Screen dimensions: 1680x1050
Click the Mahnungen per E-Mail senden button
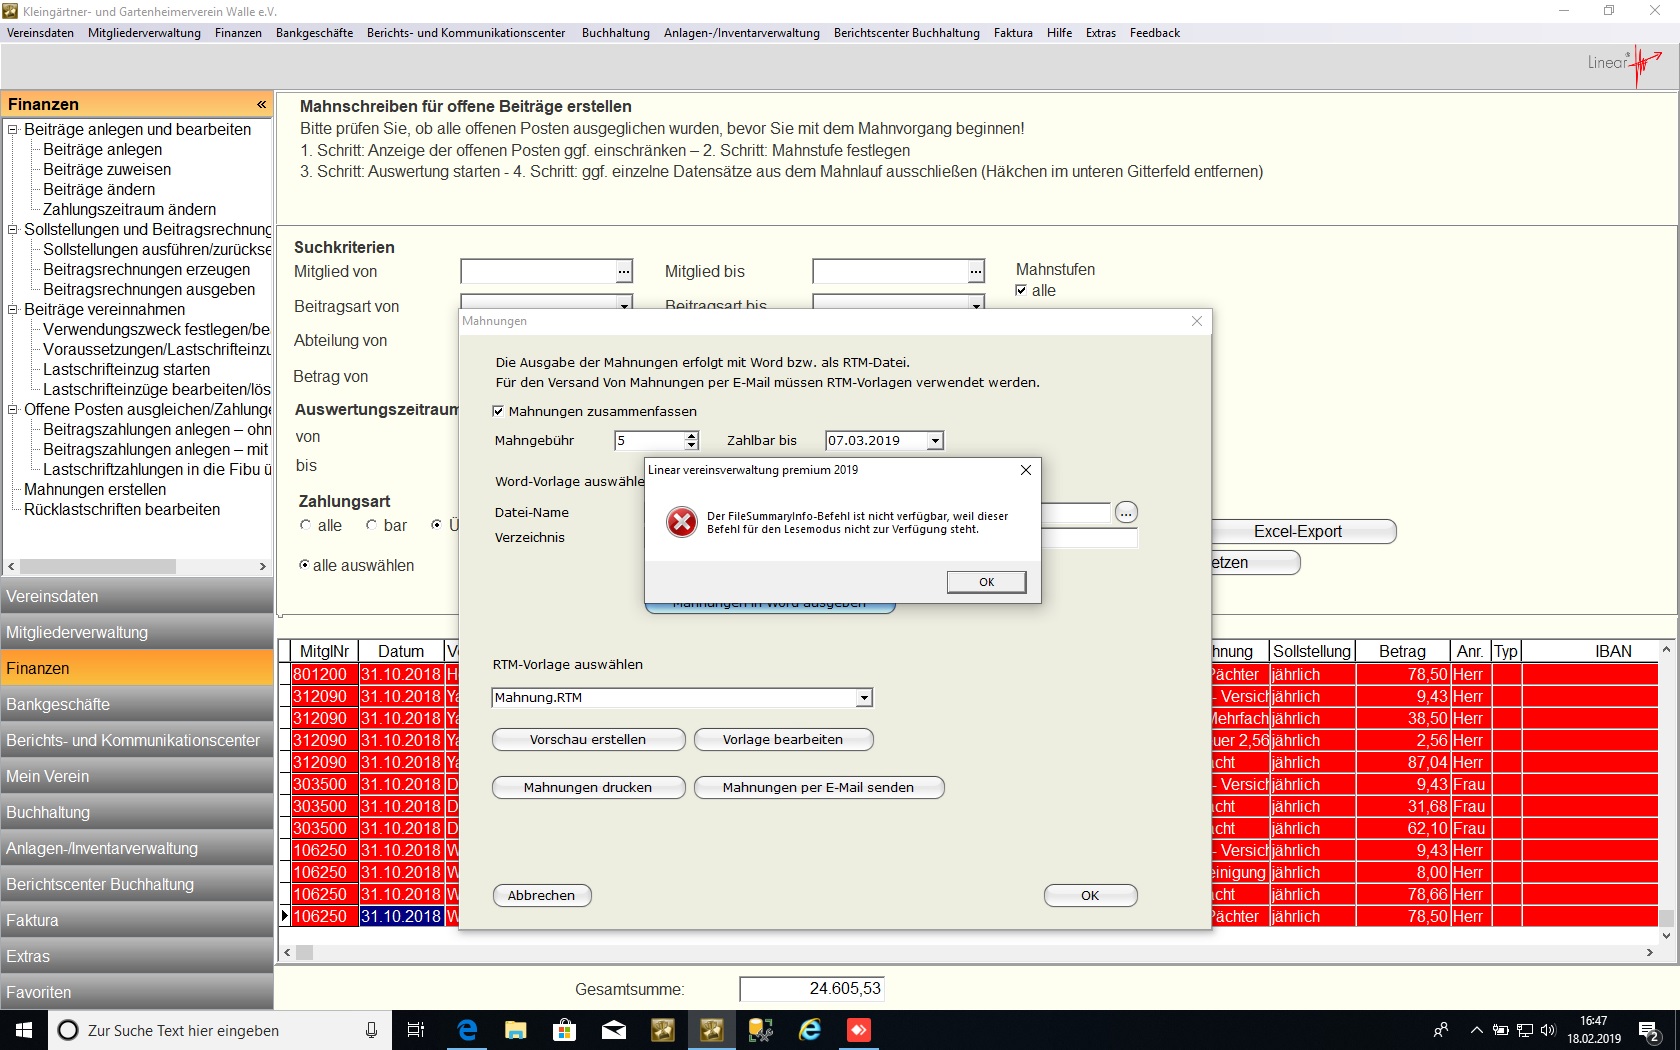[x=818, y=788]
